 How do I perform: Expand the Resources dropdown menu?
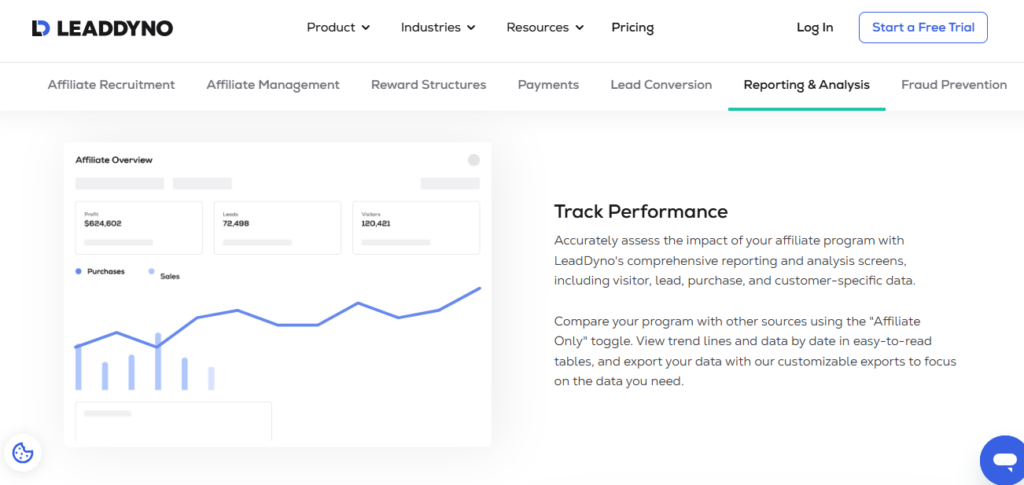545,28
